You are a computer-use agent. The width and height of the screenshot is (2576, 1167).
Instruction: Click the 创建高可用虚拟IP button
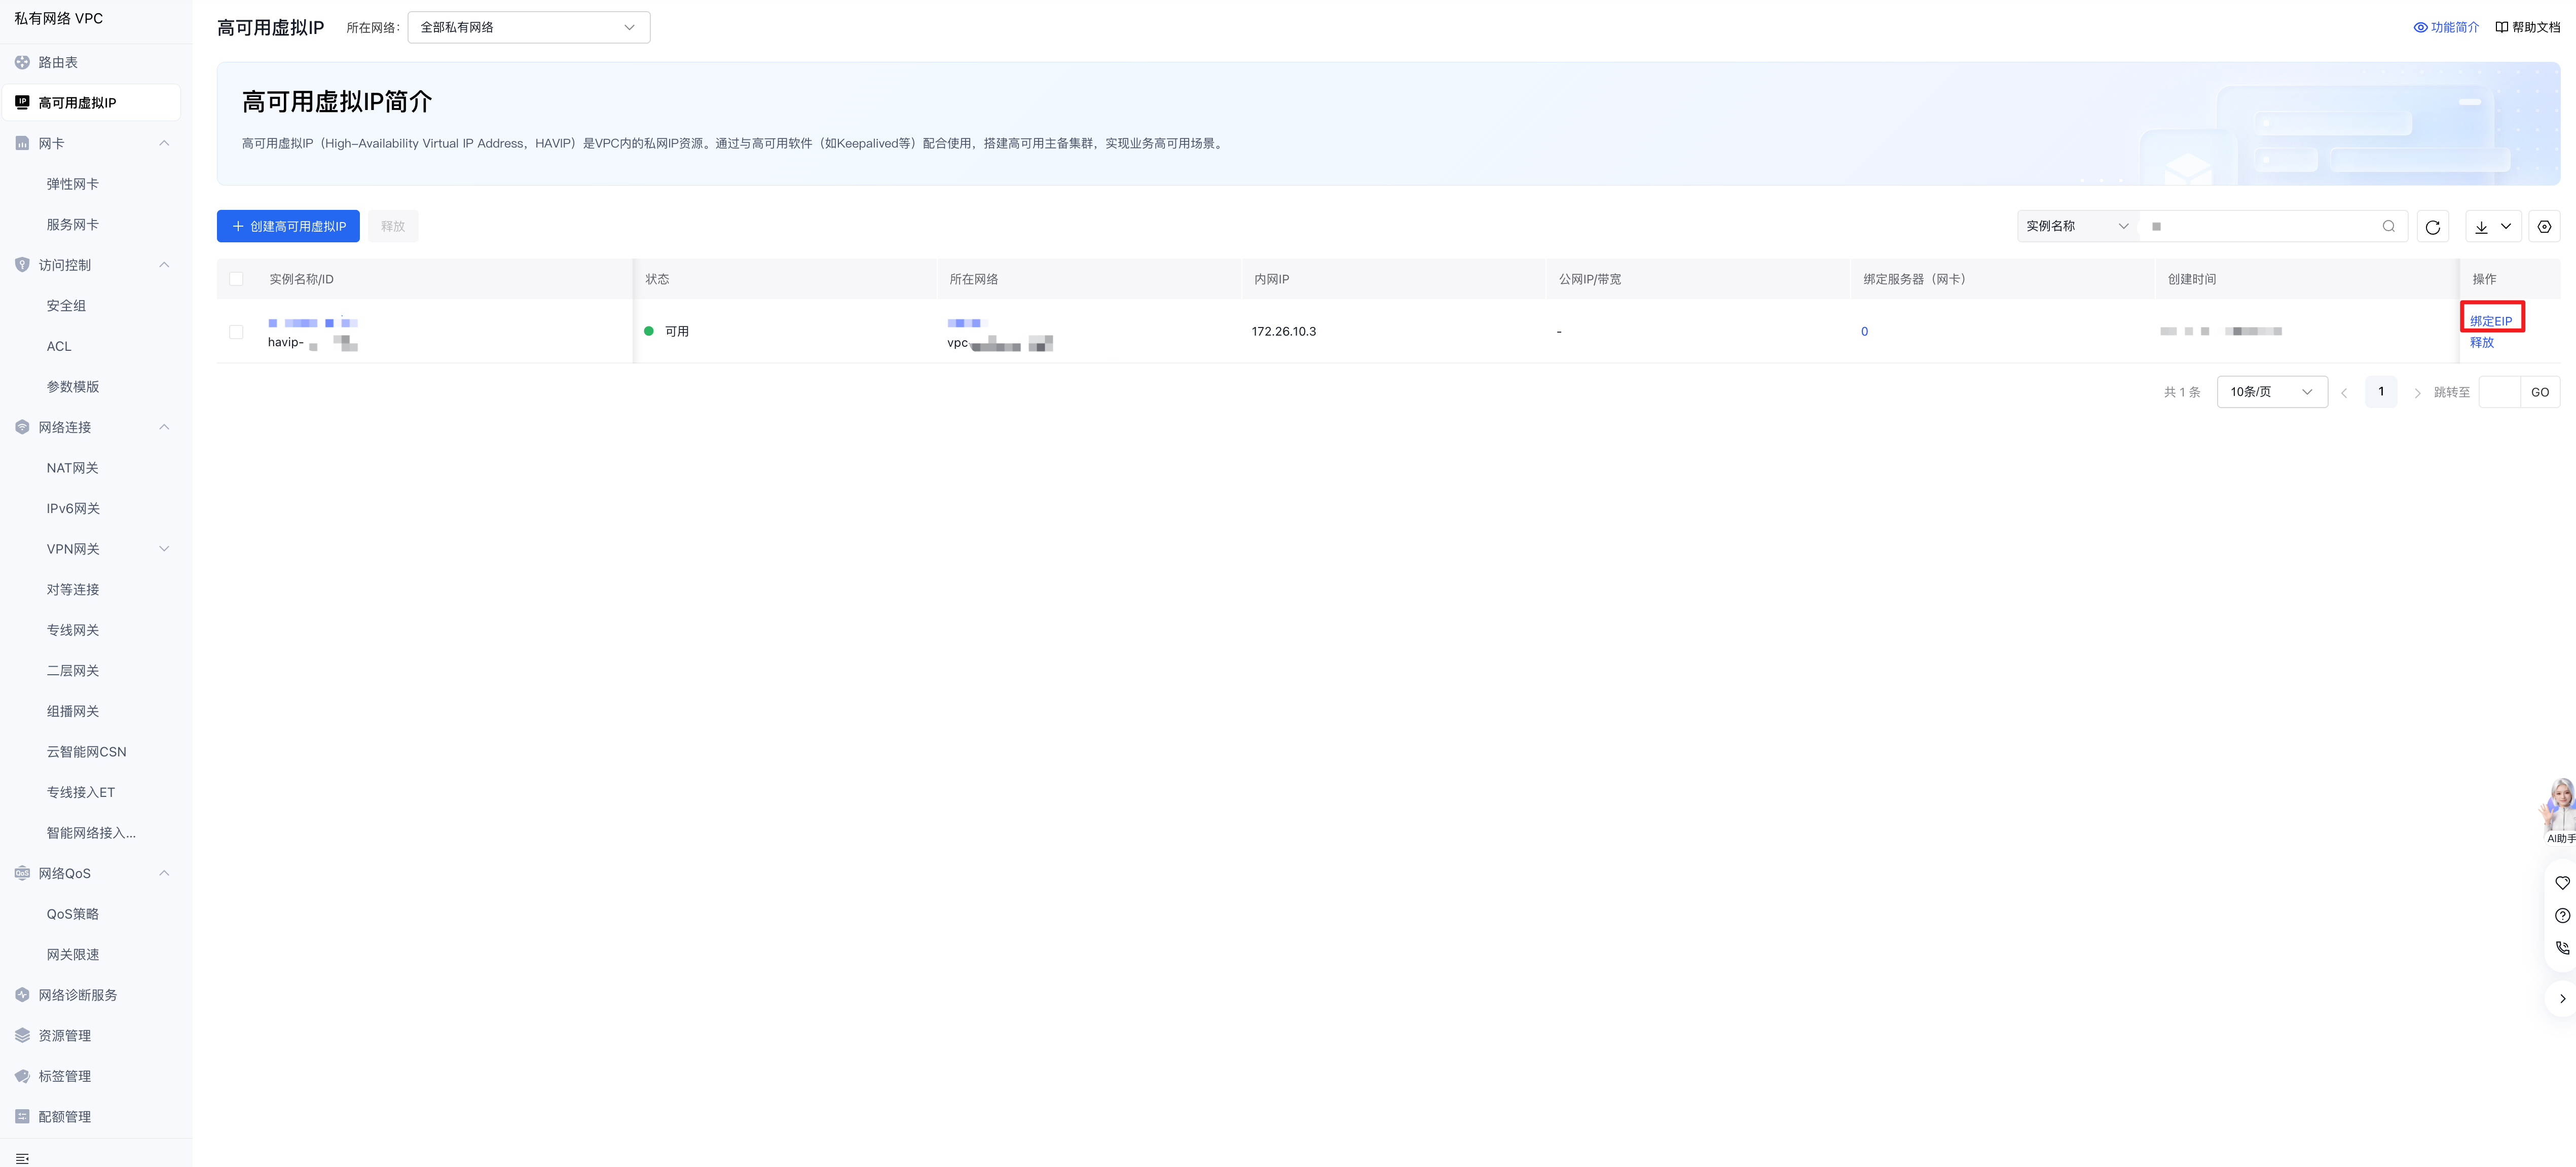(x=288, y=226)
